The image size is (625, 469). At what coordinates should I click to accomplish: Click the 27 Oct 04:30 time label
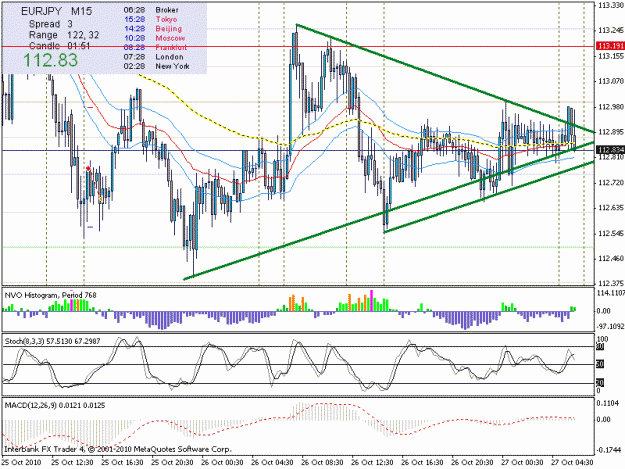(x=572, y=463)
